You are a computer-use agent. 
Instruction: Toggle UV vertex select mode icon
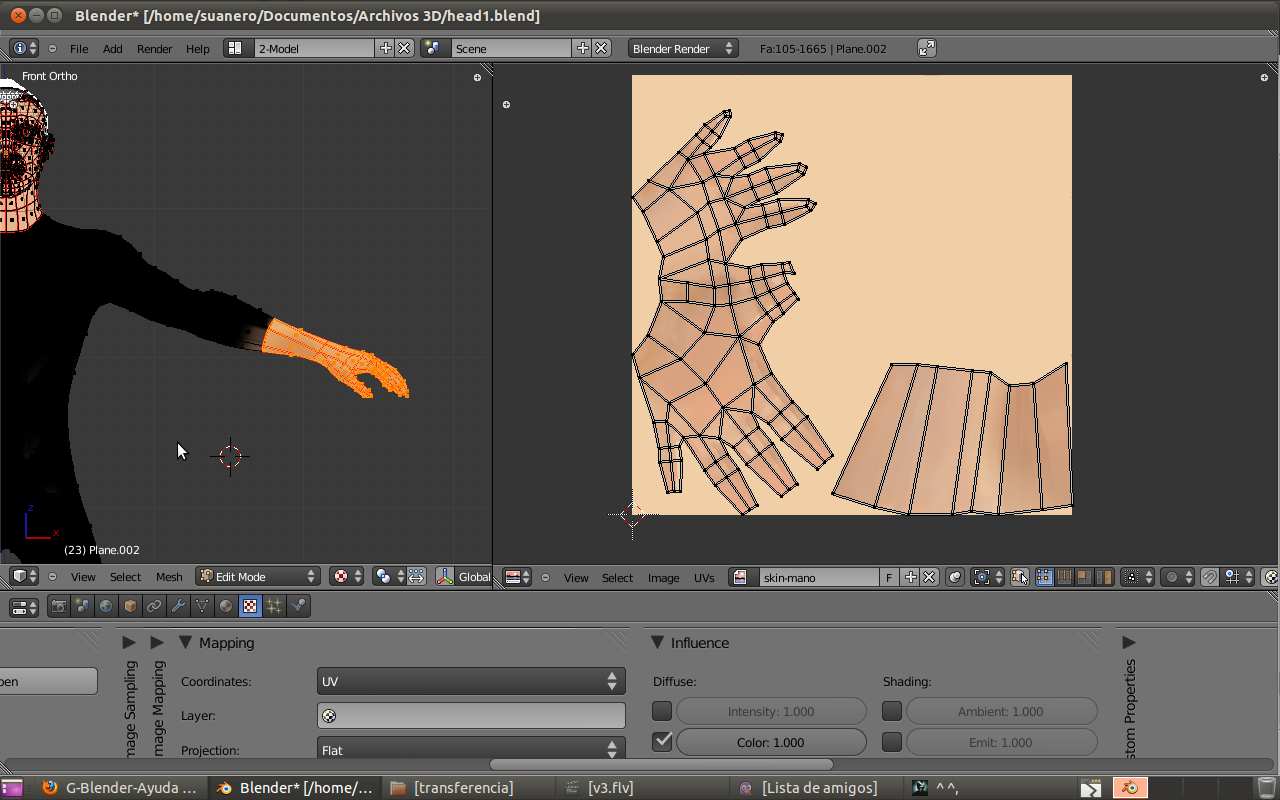(1045, 577)
